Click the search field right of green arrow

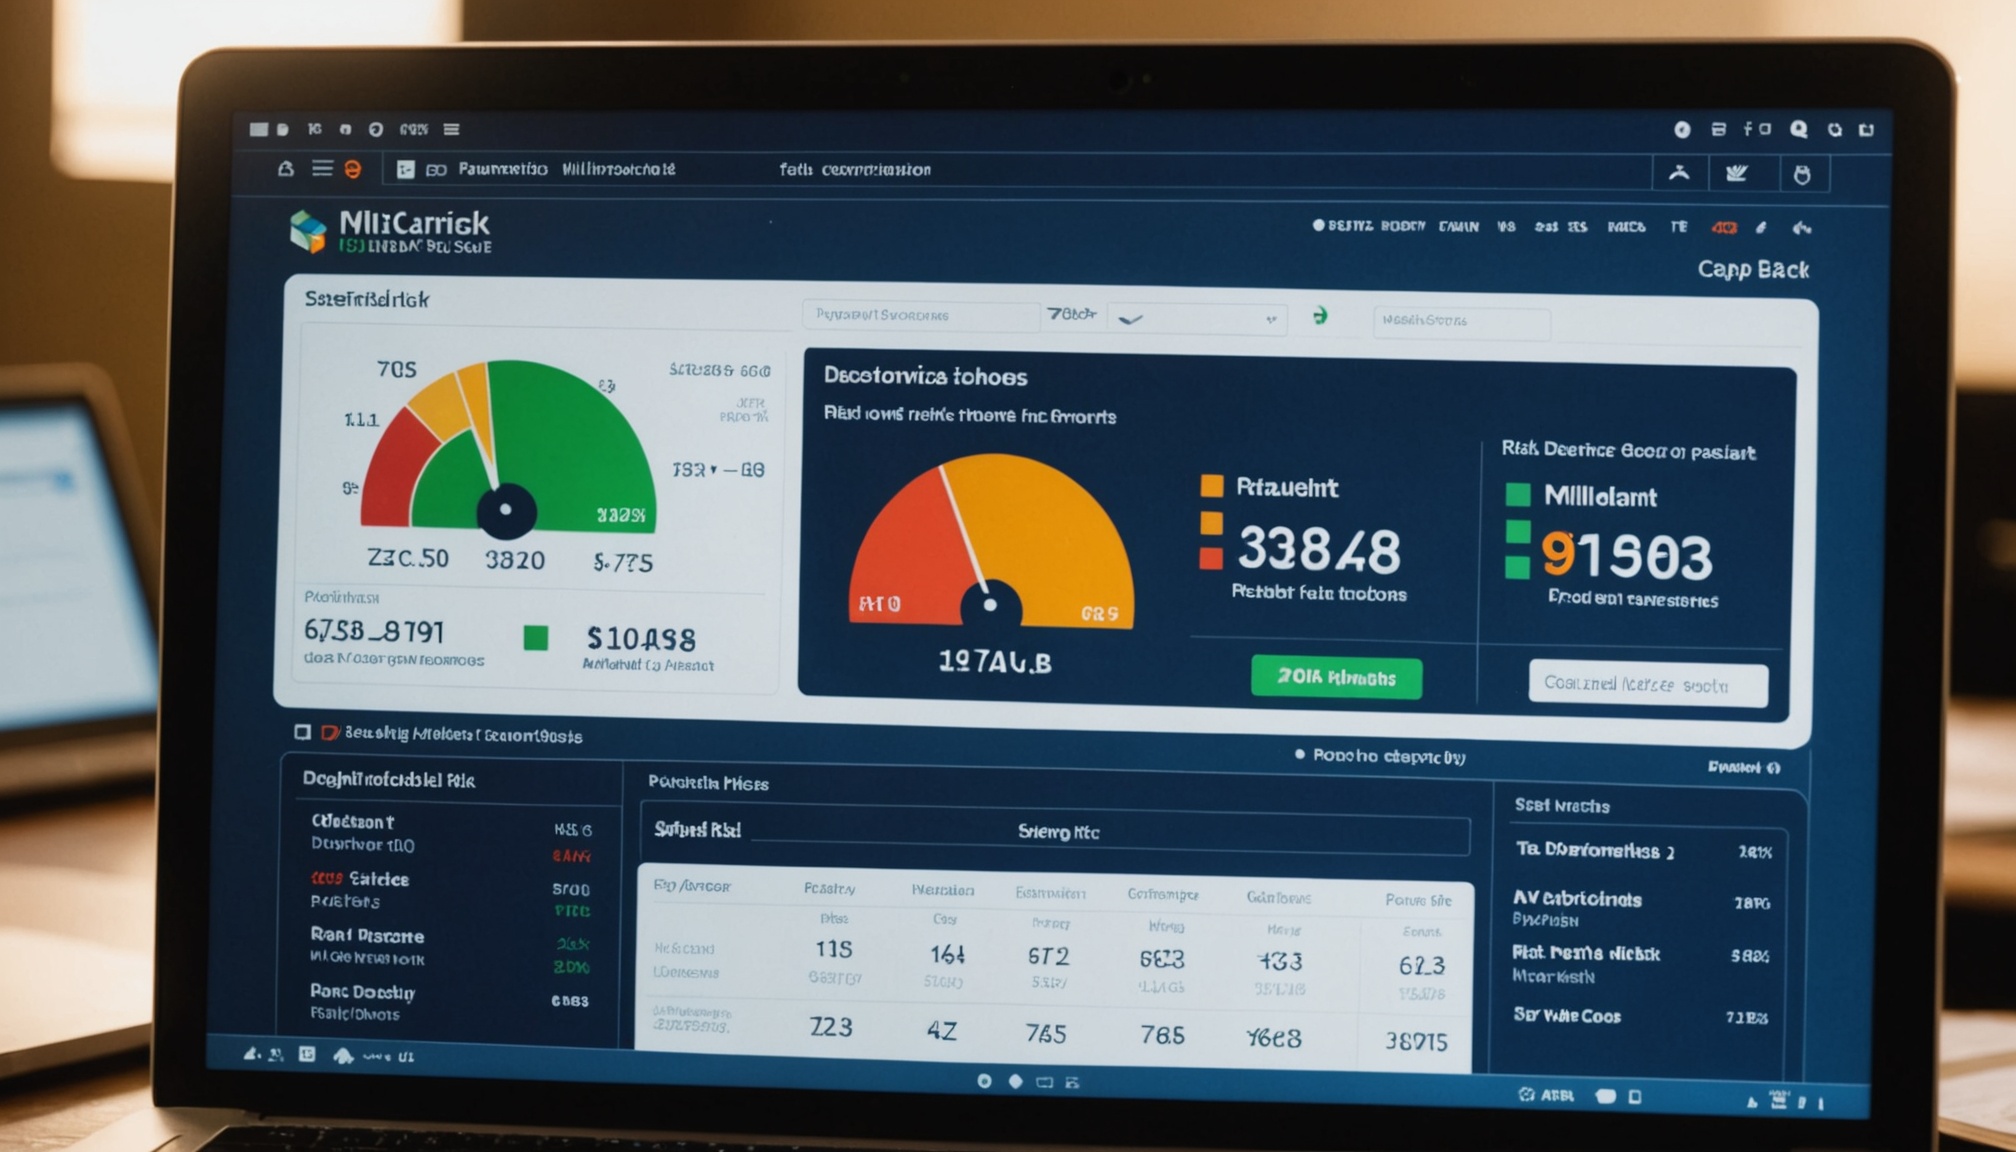(1461, 322)
